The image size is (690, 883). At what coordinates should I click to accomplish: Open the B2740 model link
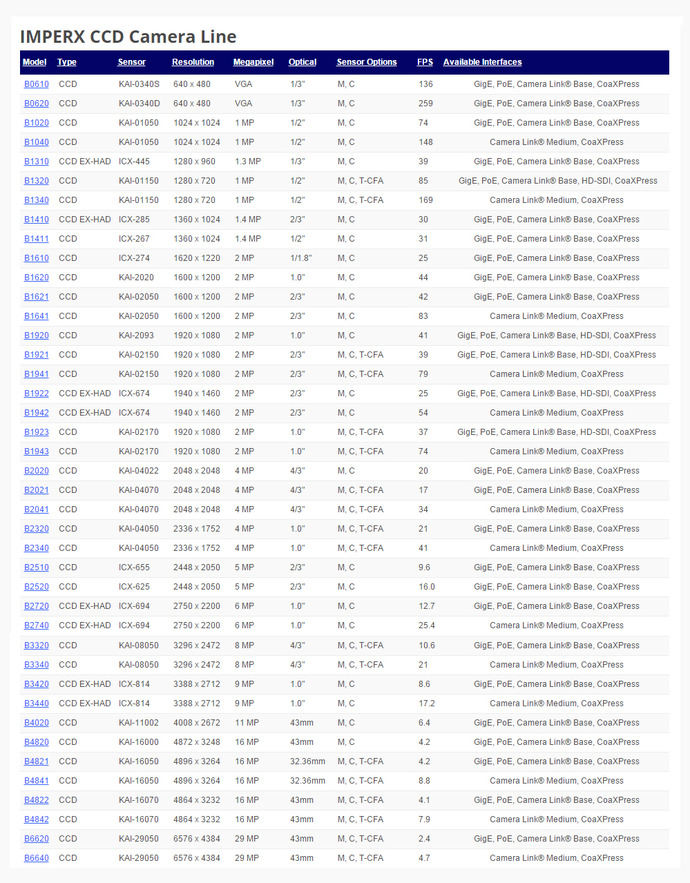pos(37,626)
